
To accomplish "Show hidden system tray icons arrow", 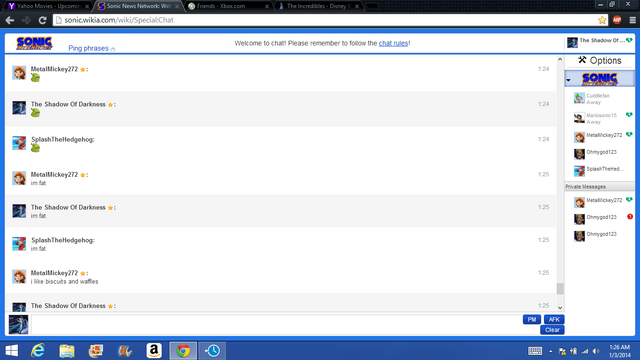I will 551,351.
